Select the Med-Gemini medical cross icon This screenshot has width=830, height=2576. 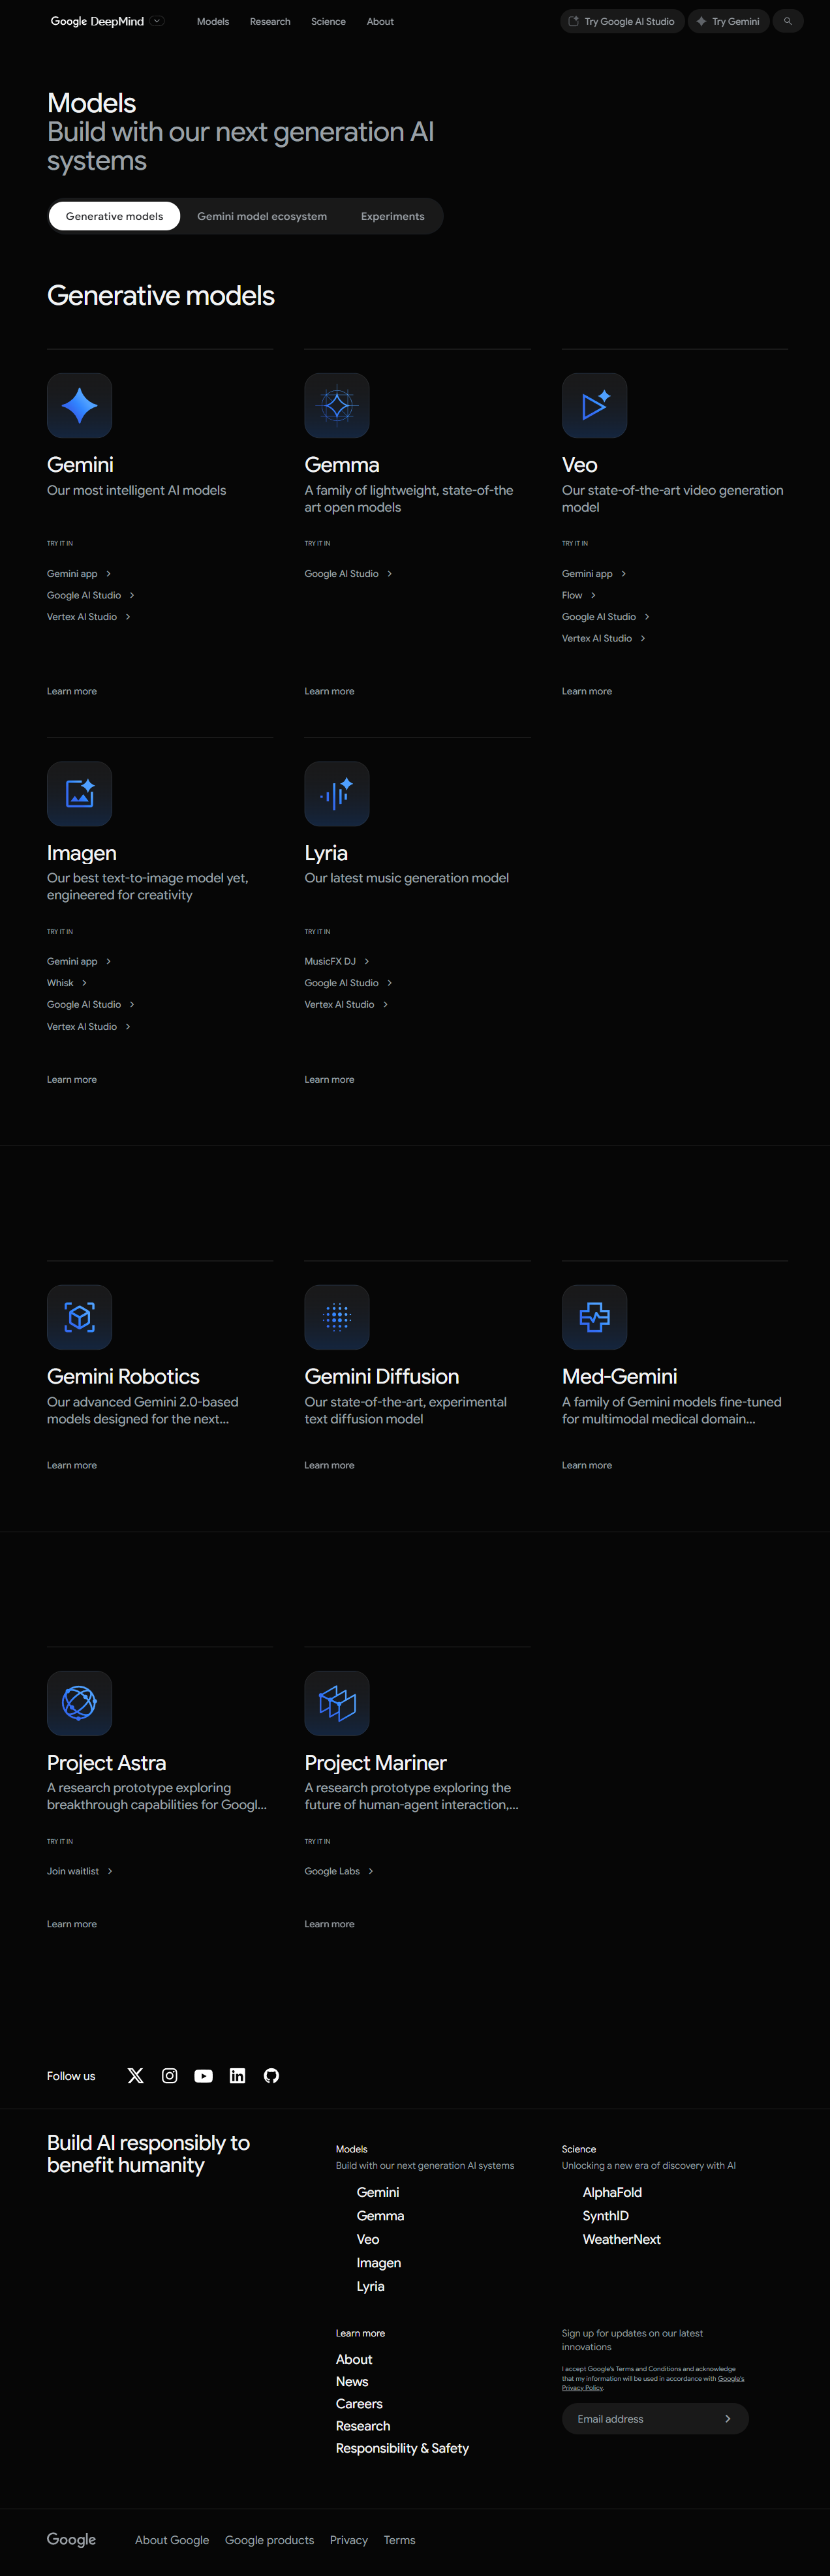[594, 1317]
